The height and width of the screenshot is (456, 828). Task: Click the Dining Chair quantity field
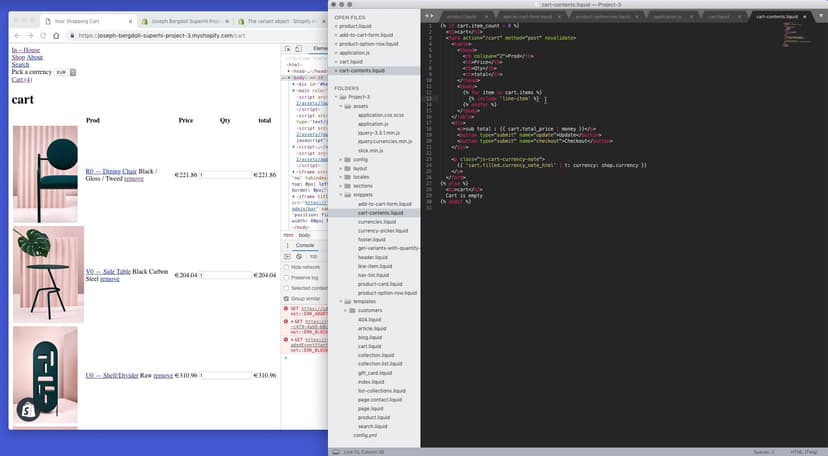[225, 175]
